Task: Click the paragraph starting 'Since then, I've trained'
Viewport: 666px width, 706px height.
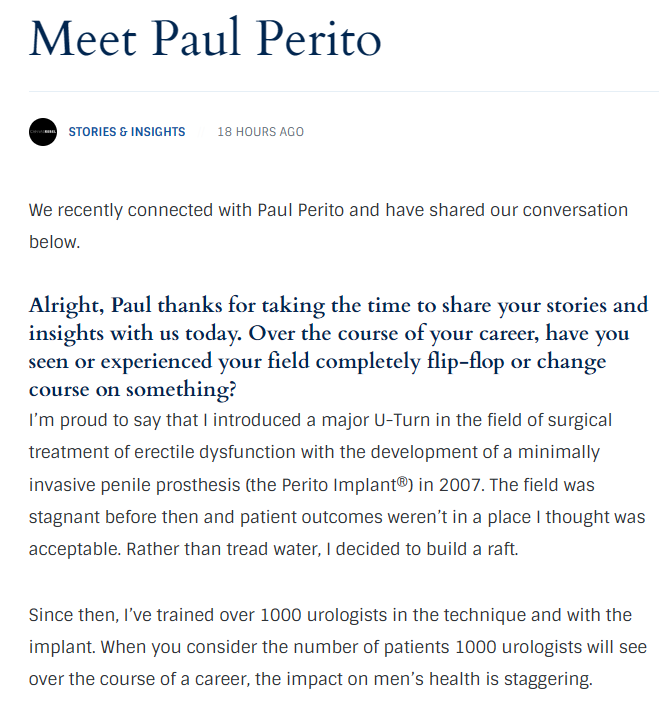Action: (338, 647)
